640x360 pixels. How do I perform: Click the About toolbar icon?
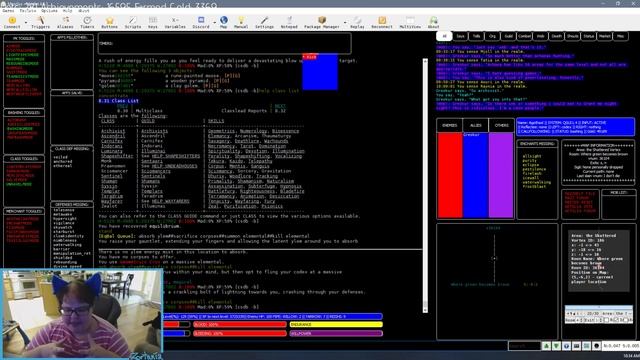(433, 22)
